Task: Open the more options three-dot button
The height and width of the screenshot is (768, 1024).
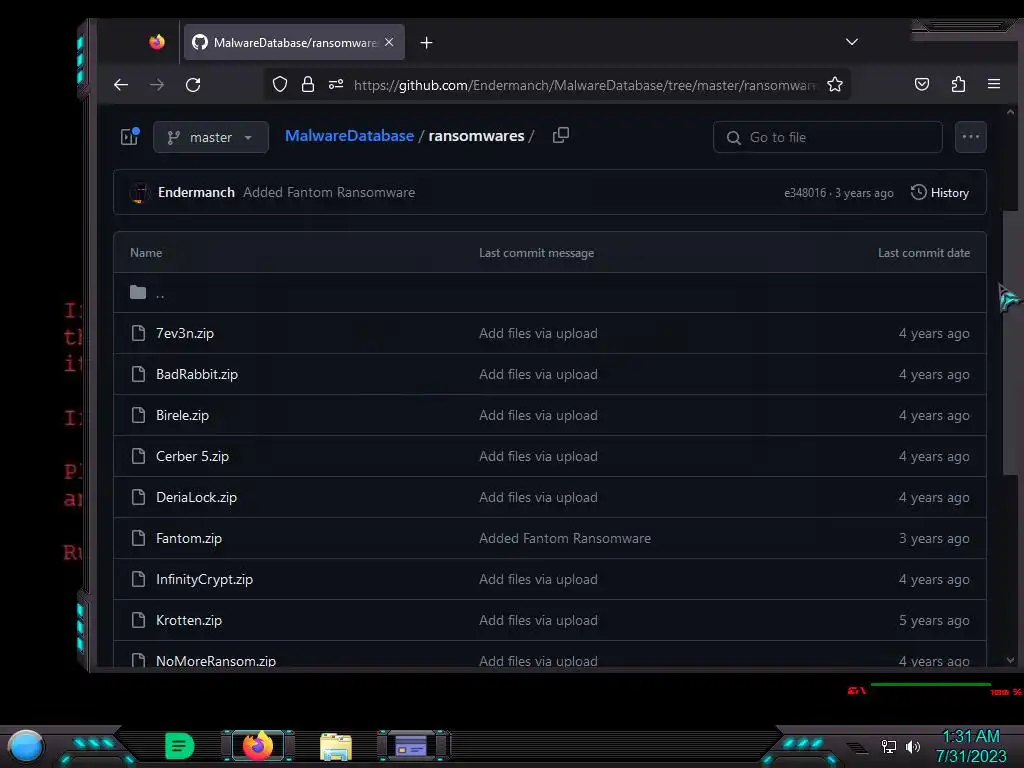Action: tap(970, 137)
